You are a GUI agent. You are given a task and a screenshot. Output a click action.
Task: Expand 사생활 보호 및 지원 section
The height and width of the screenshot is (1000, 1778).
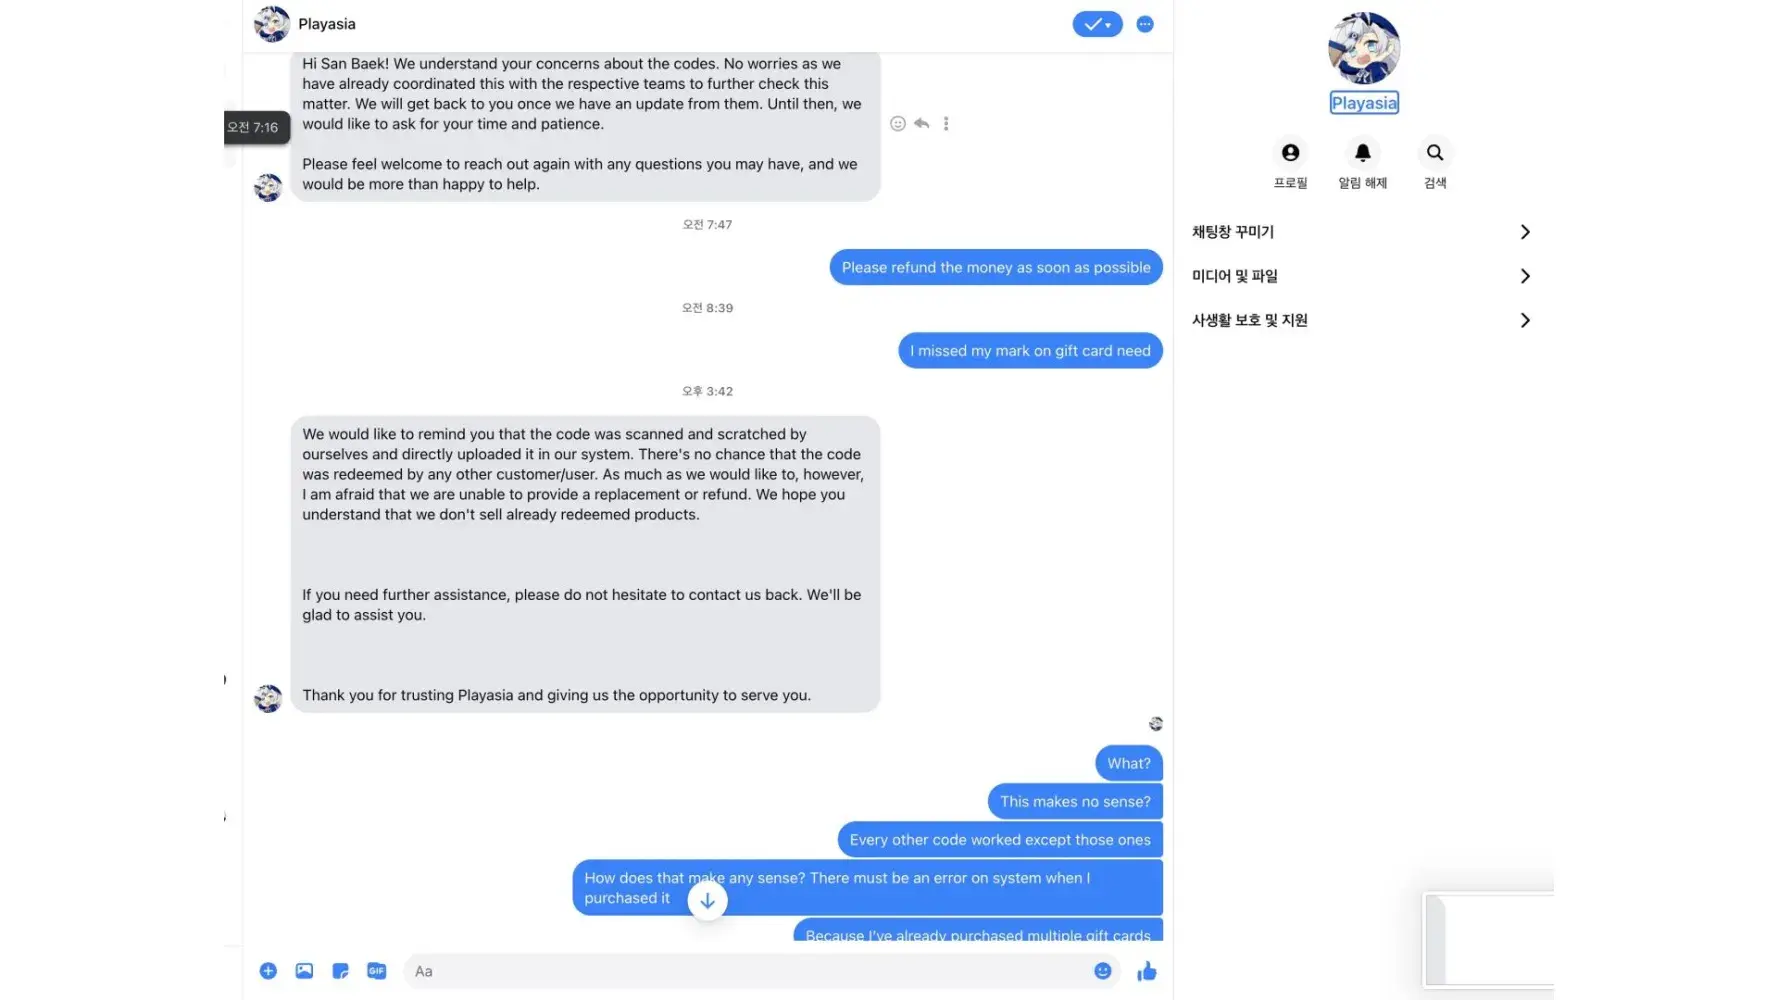tap(1361, 320)
